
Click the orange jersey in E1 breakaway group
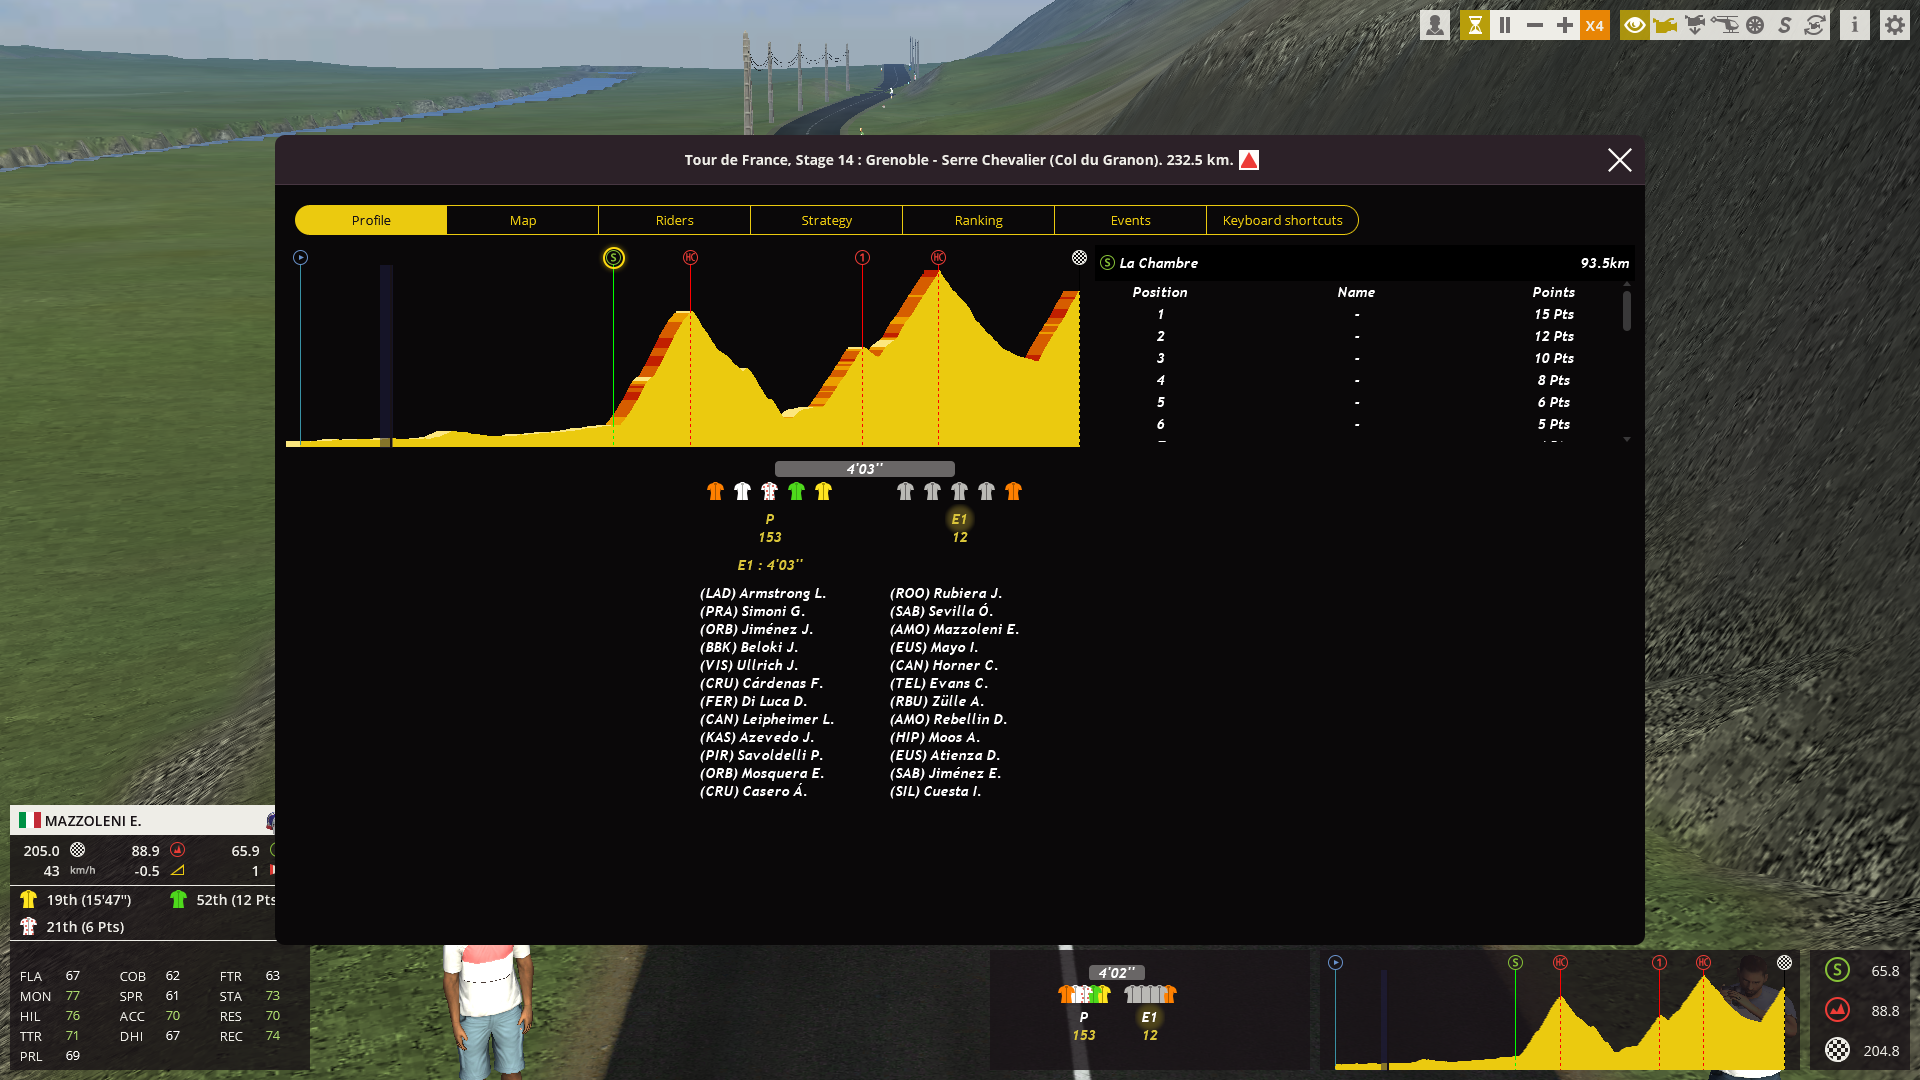click(1013, 491)
